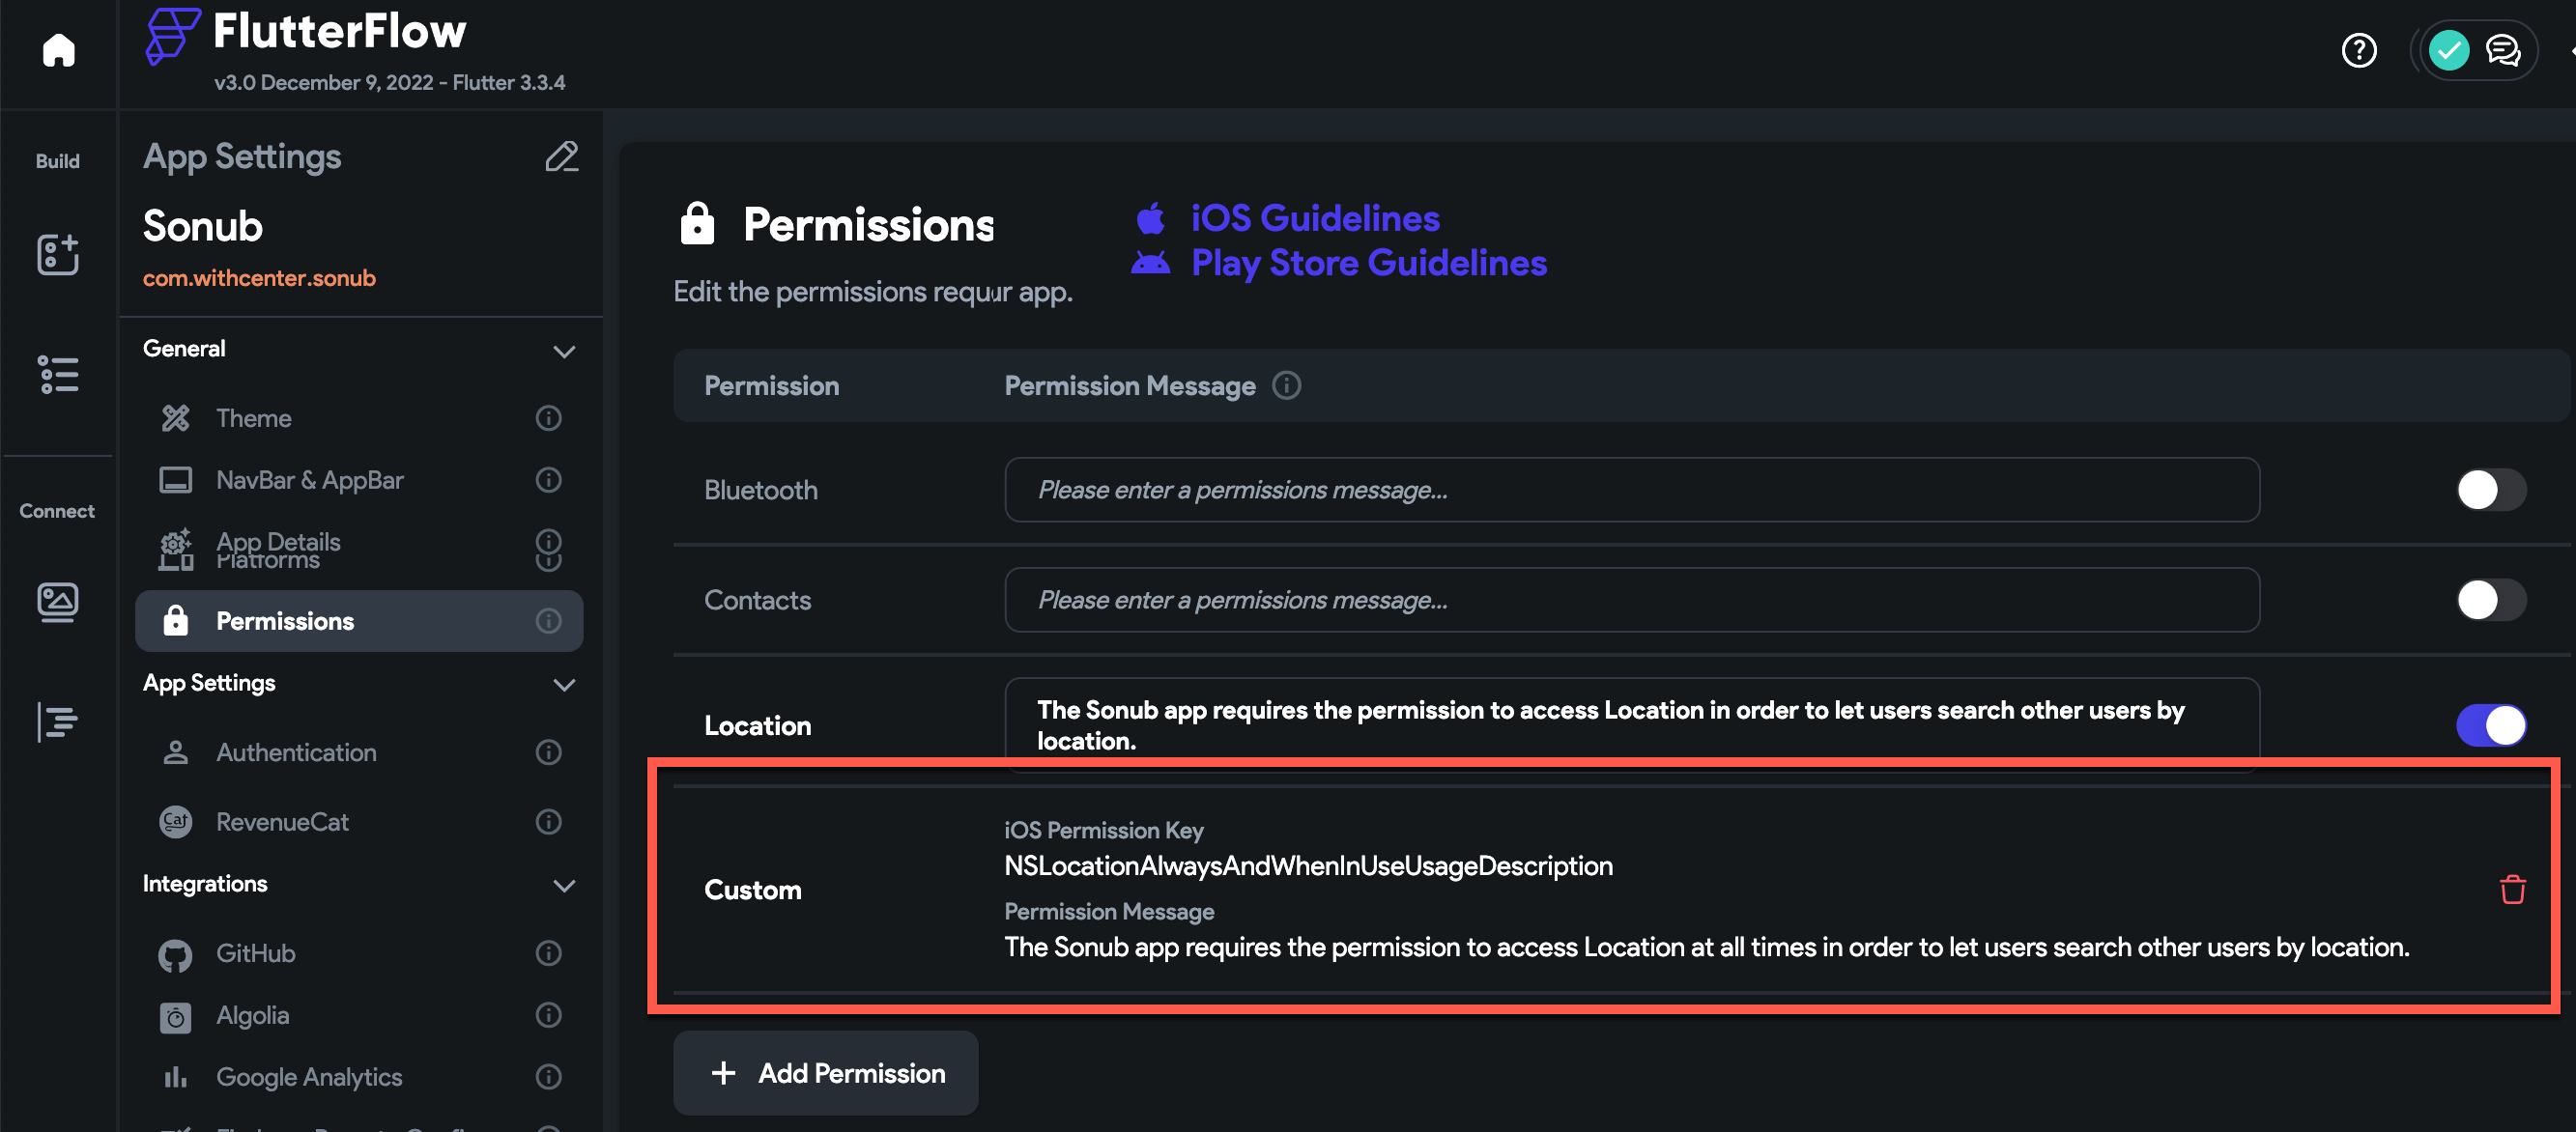The height and width of the screenshot is (1132, 2576).
Task: Click the RevenueCat integration icon
Action: [x=175, y=821]
